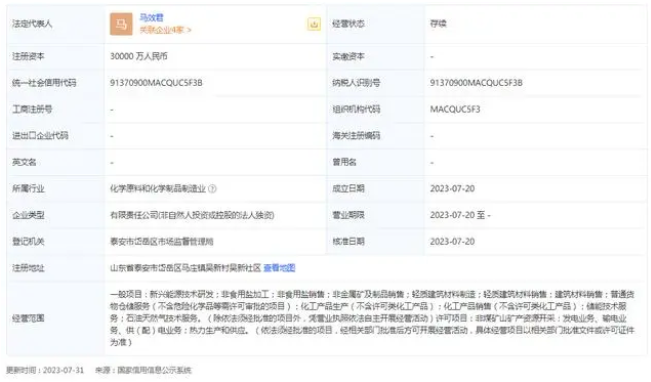The image size is (651, 382).
Task: Click the 成立日期 value 2023-07-20
Action: click(x=452, y=189)
